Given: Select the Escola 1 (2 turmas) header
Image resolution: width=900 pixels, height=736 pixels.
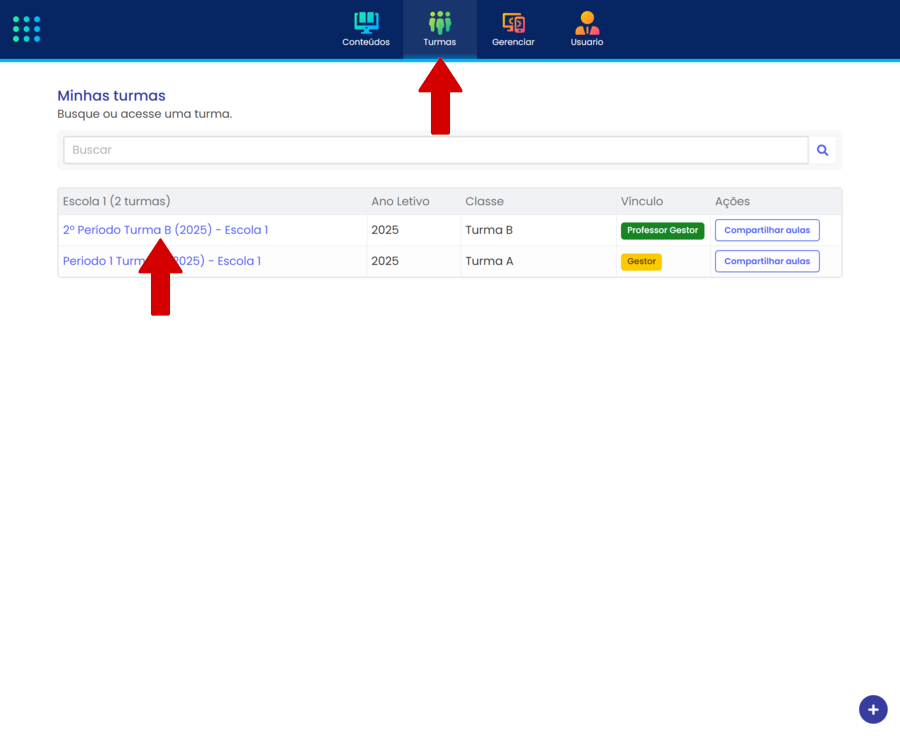Looking at the screenshot, I should [116, 201].
